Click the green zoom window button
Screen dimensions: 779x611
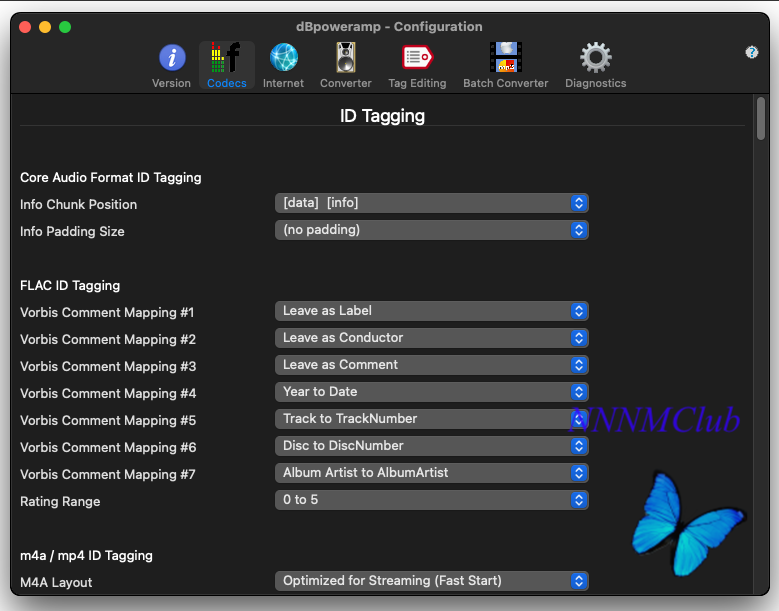click(x=65, y=27)
